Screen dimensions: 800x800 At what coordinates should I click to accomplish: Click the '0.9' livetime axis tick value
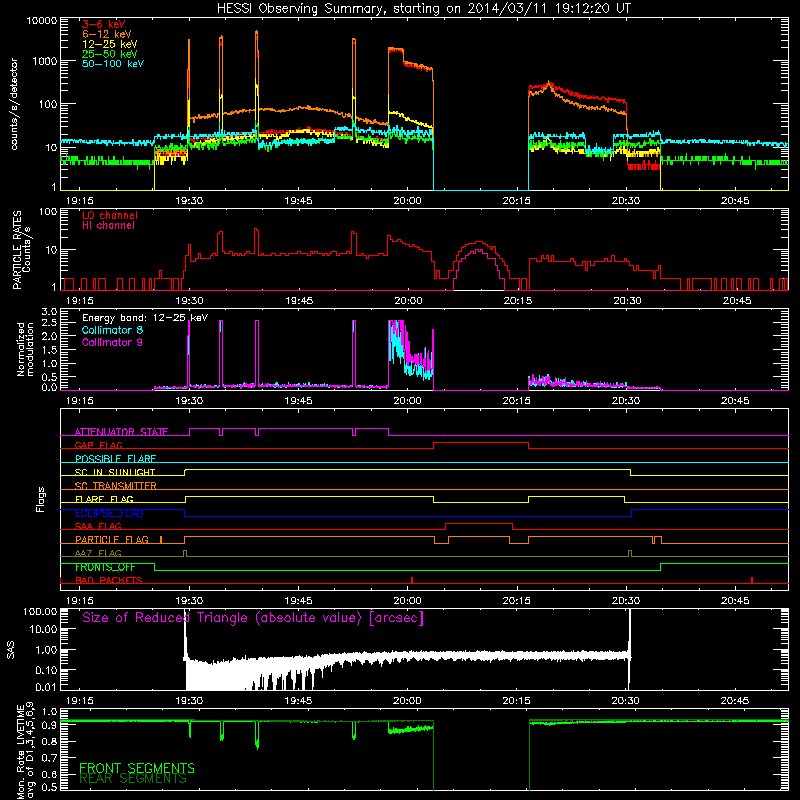pyautogui.click(x=49, y=726)
